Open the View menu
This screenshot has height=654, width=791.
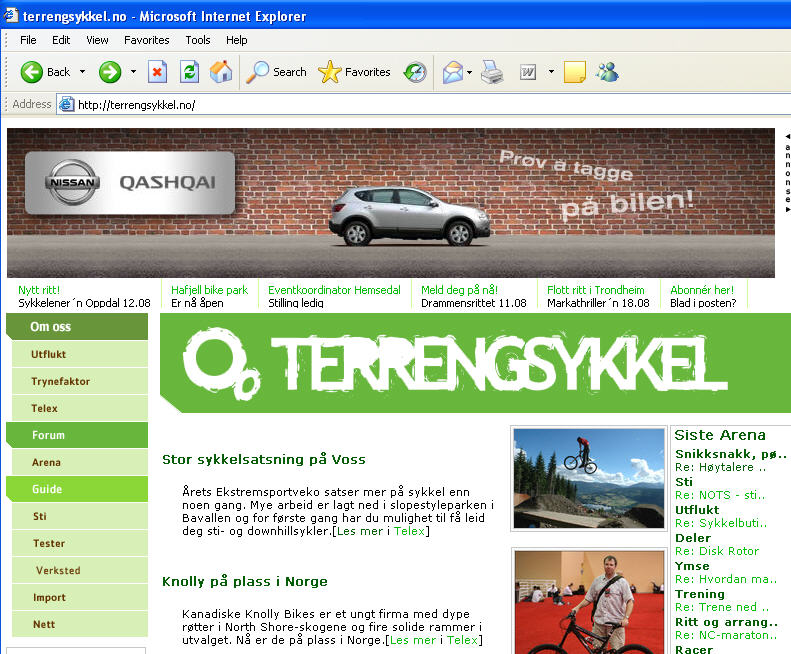coord(97,40)
